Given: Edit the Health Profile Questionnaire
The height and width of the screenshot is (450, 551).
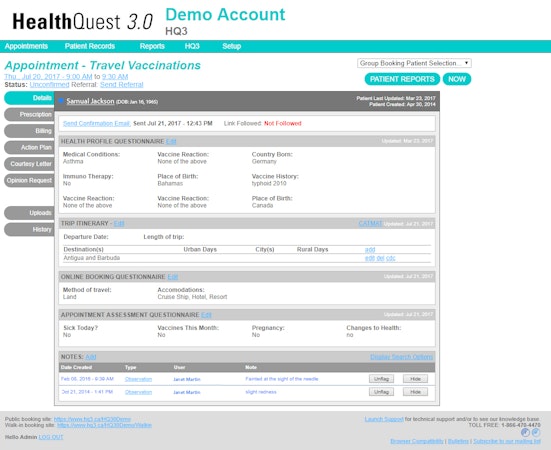Looking at the screenshot, I should pyautogui.click(x=171, y=141).
